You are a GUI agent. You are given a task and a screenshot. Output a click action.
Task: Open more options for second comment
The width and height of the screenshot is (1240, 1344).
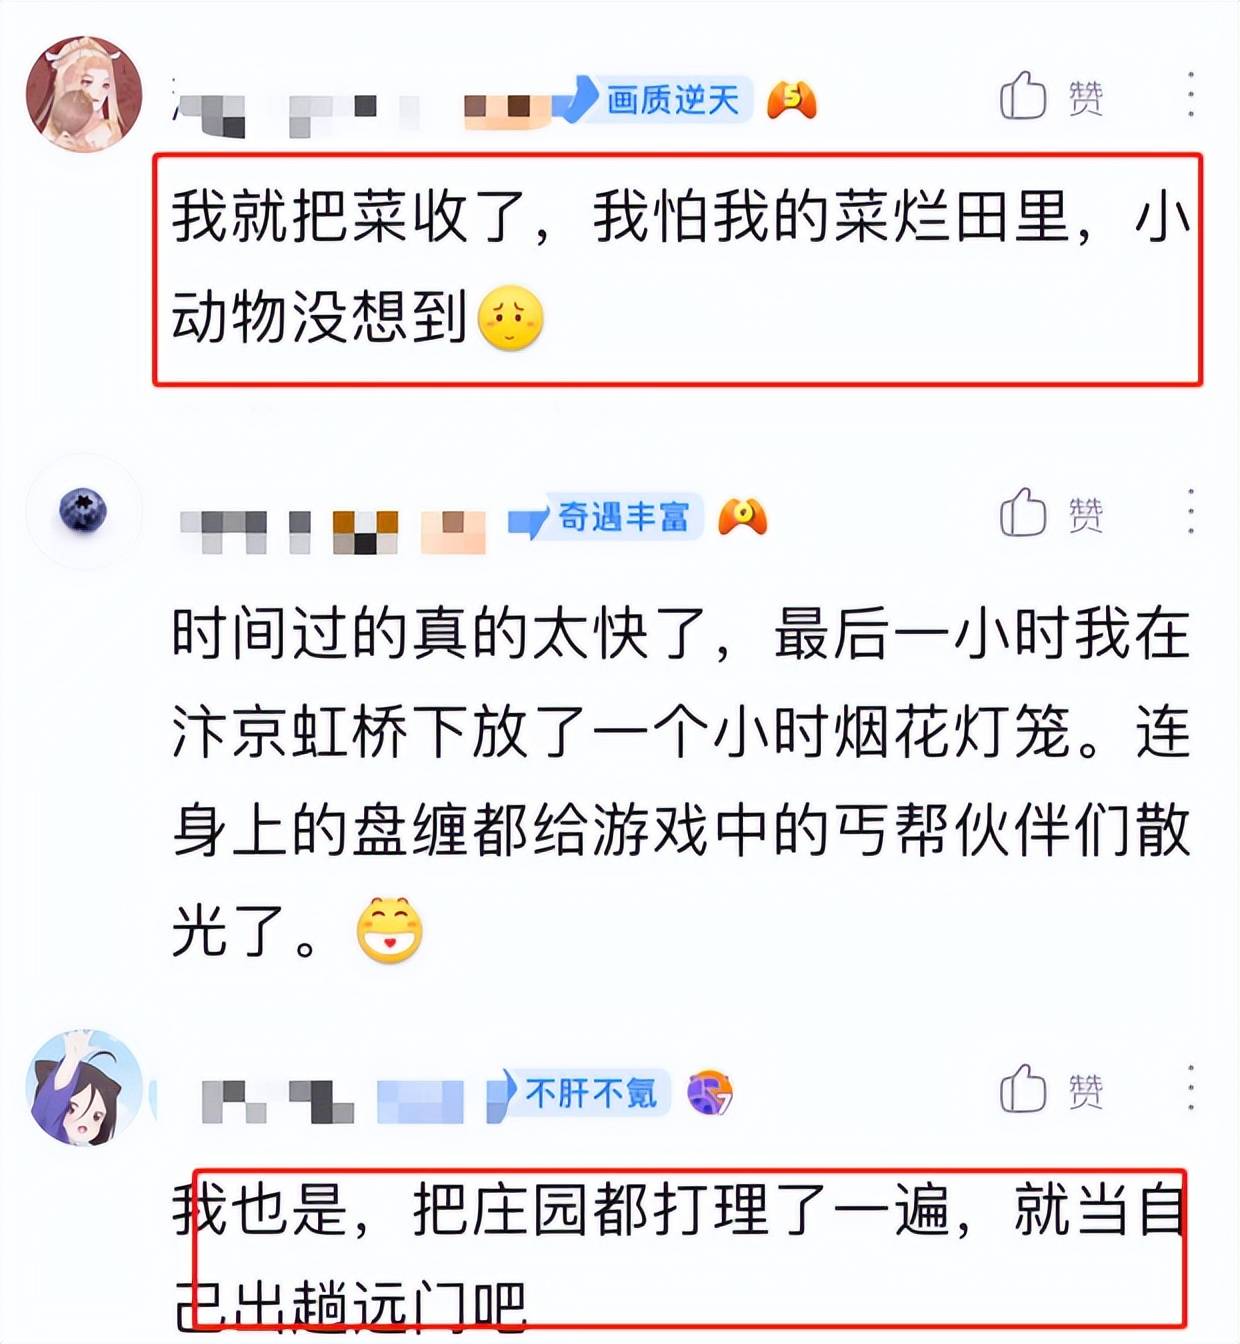(x=1190, y=512)
